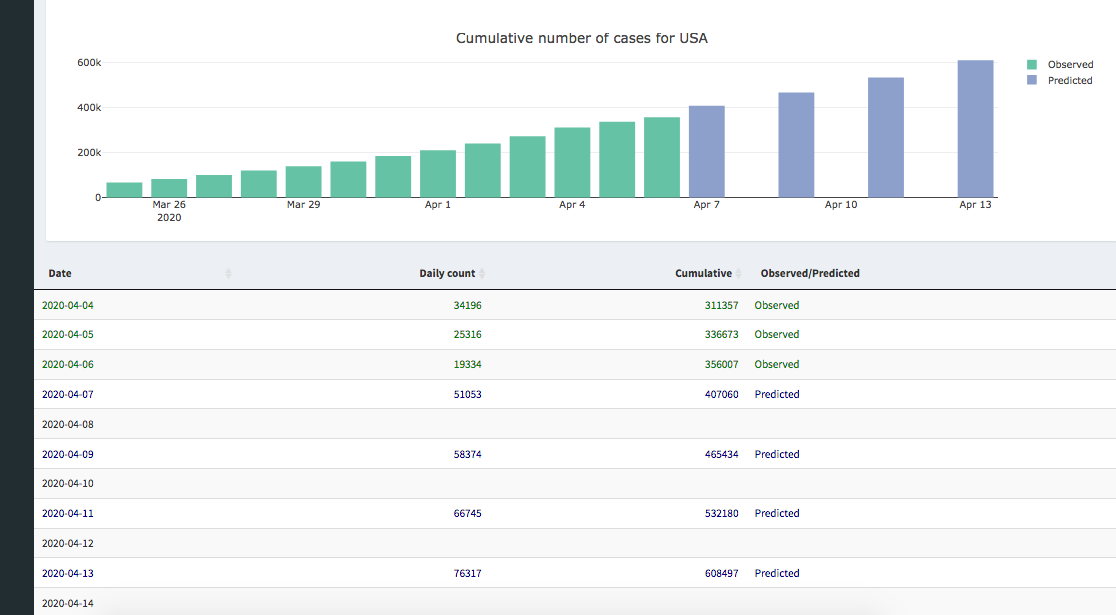Click Observed label in the 2020-04-05 row

click(x=777, y=334)
